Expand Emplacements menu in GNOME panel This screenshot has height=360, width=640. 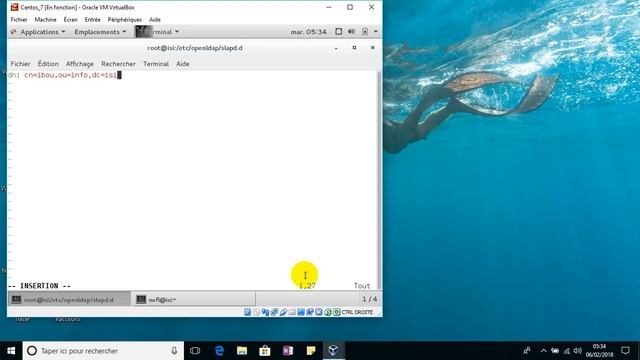click(x=100, y=32)
